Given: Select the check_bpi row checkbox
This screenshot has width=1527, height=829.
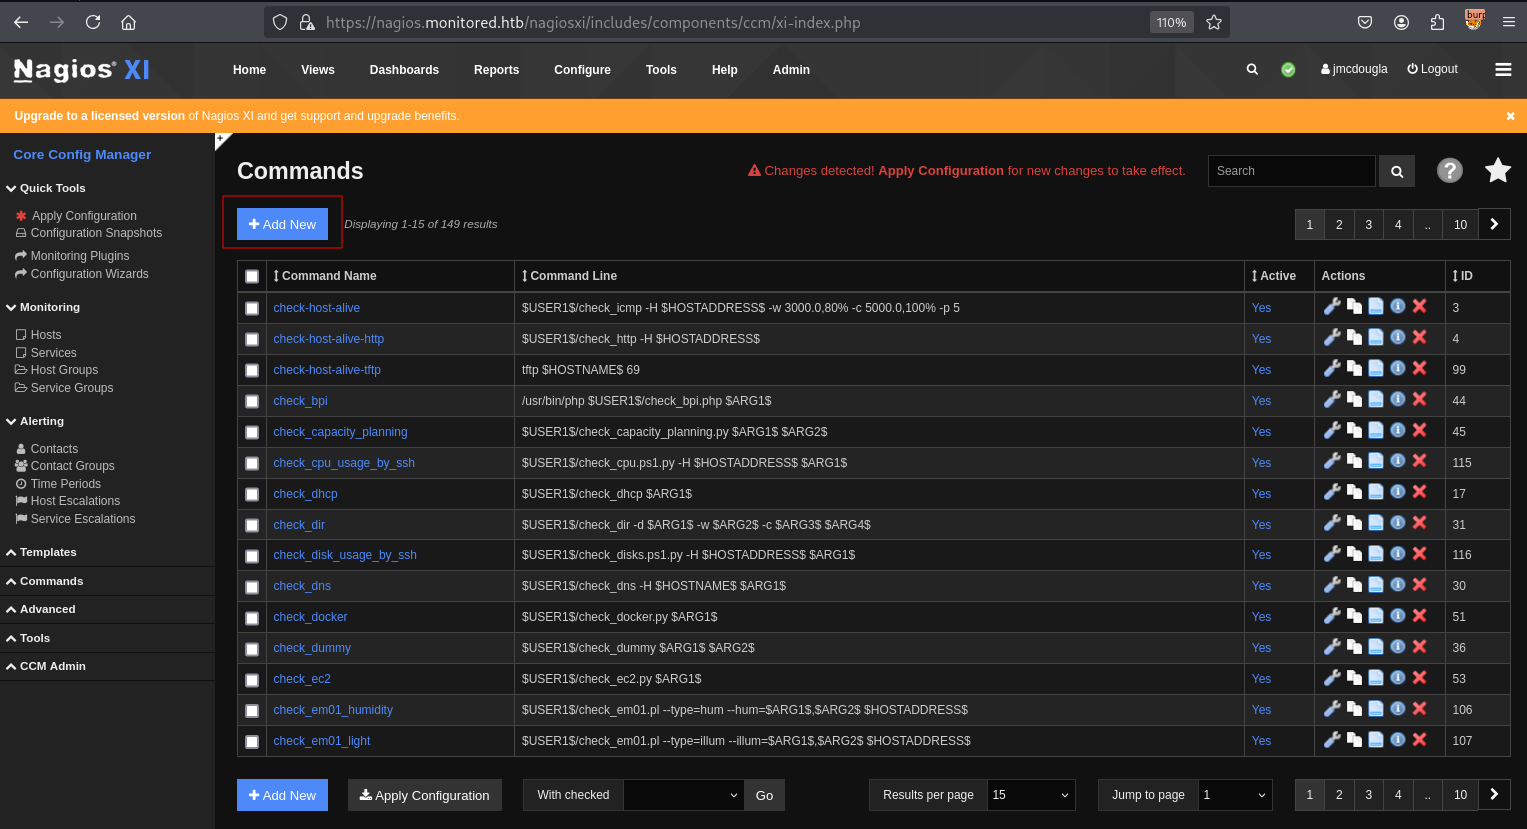Looking at the screenshot, I should click(x=252, y=401).
